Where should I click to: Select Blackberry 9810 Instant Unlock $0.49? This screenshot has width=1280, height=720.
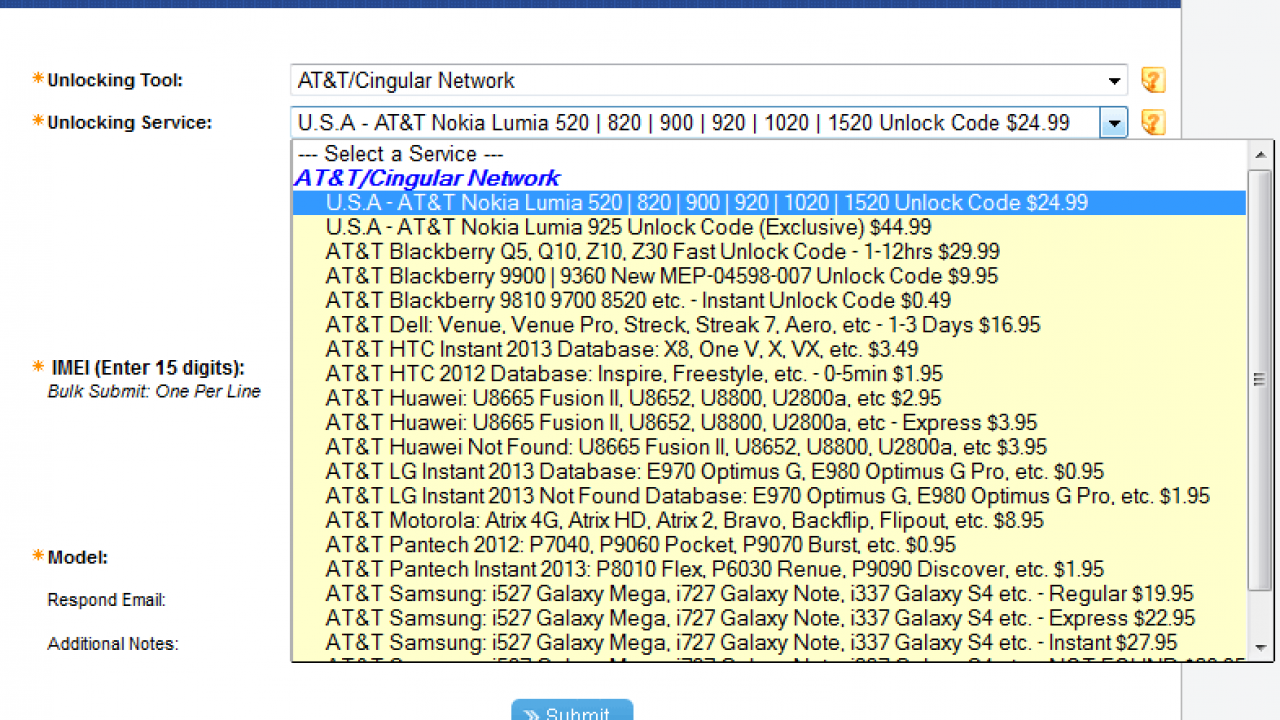click(769, 300)
